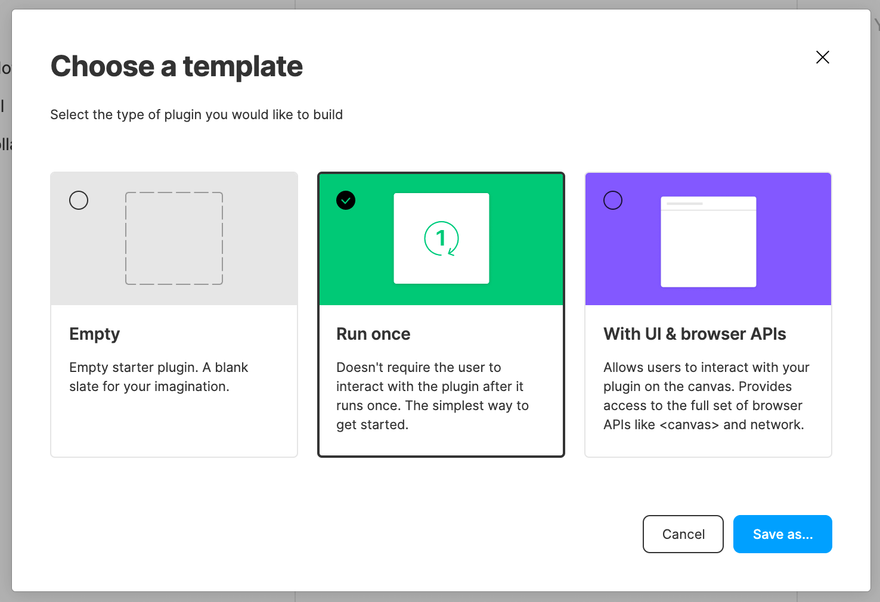Select With UI & browser APIs radio
The height and width of the screenshot is (602, 880).
613,200
